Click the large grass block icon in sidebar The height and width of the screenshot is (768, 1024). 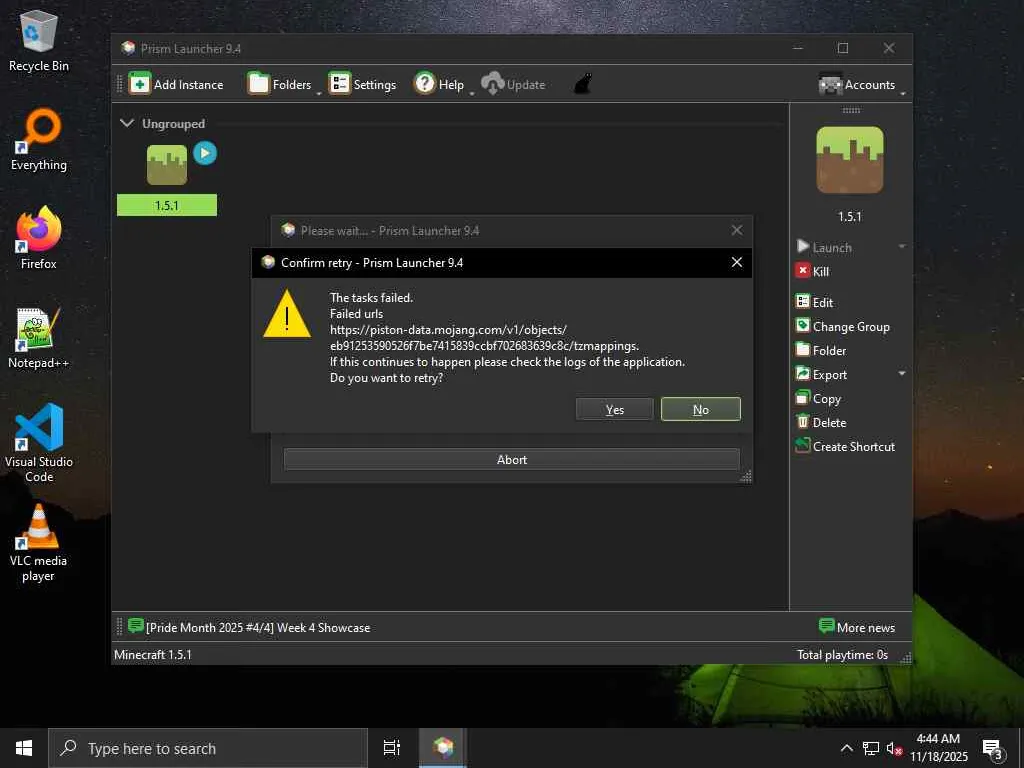(850, 160)
